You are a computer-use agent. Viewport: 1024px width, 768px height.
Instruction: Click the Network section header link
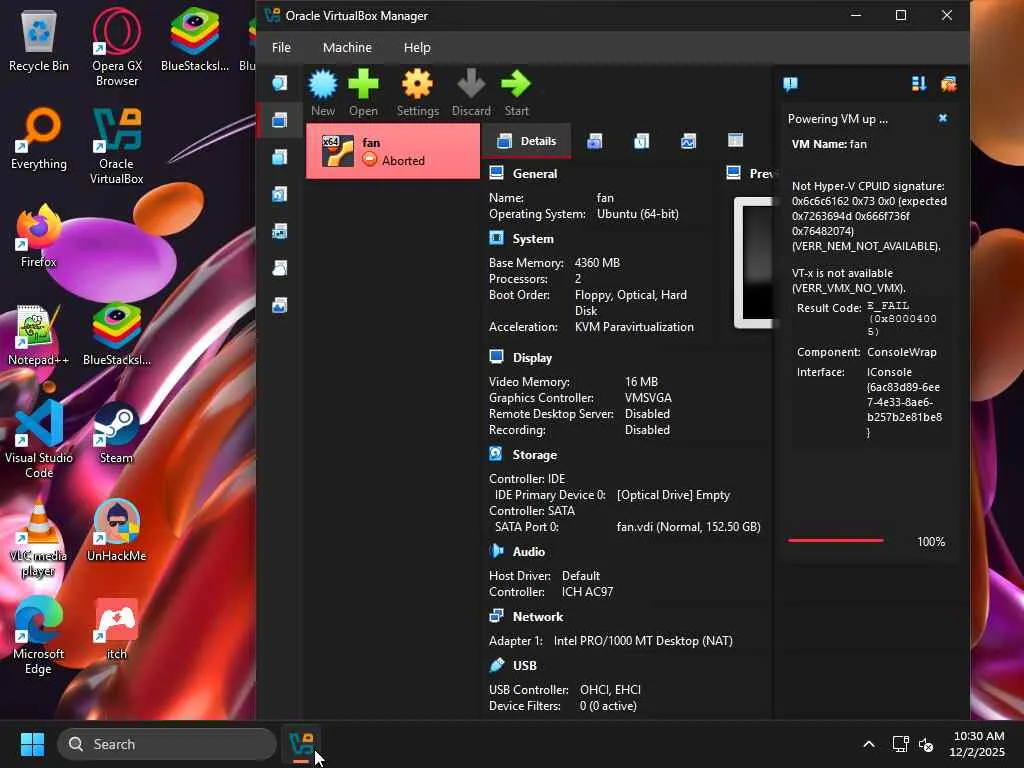coord(538,616)
